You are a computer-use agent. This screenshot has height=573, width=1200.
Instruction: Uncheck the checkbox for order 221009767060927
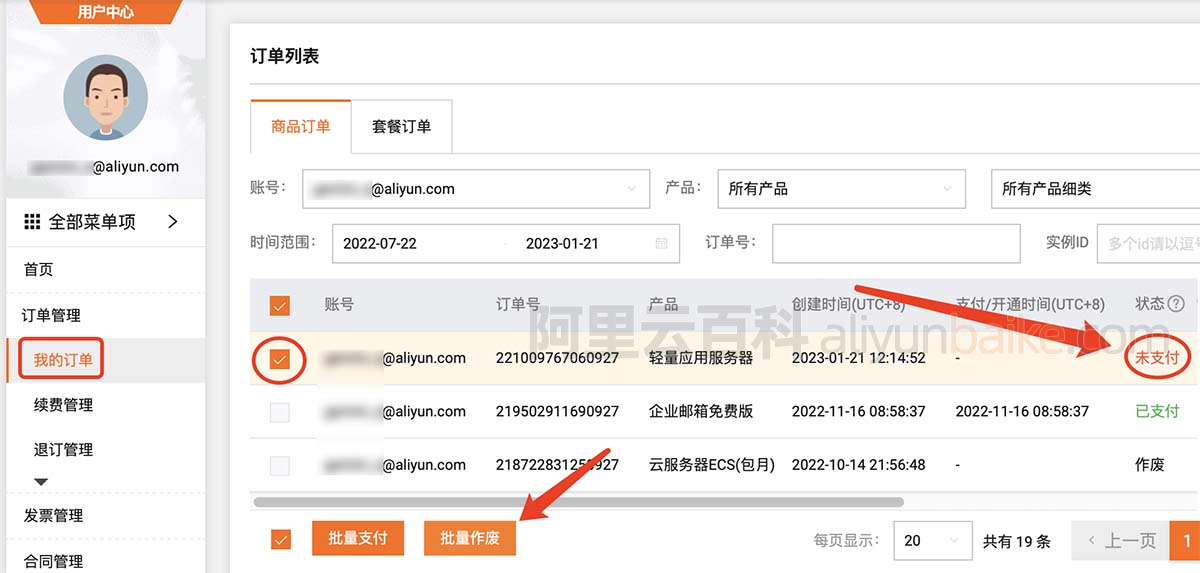[x=280, y=358]
